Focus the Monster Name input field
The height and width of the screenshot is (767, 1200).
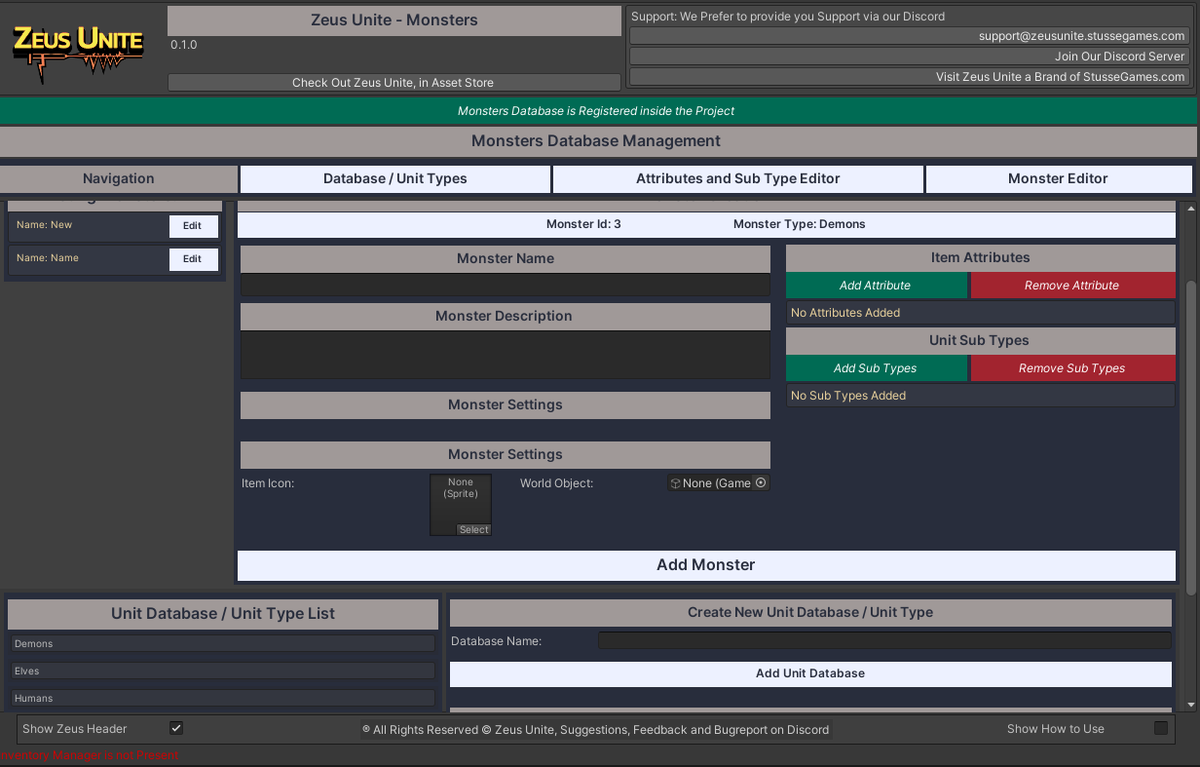coord(505,284)
